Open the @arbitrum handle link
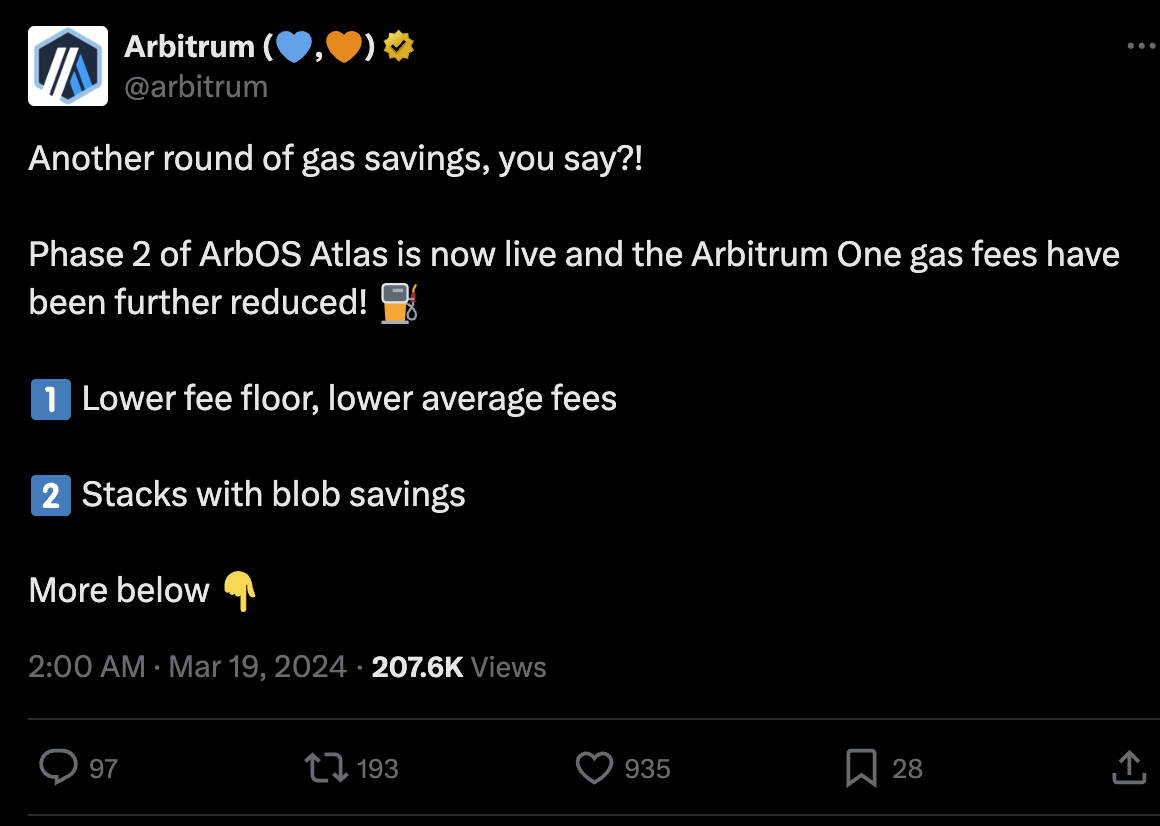The image size is (1160, 826). (x=196, y=87)
